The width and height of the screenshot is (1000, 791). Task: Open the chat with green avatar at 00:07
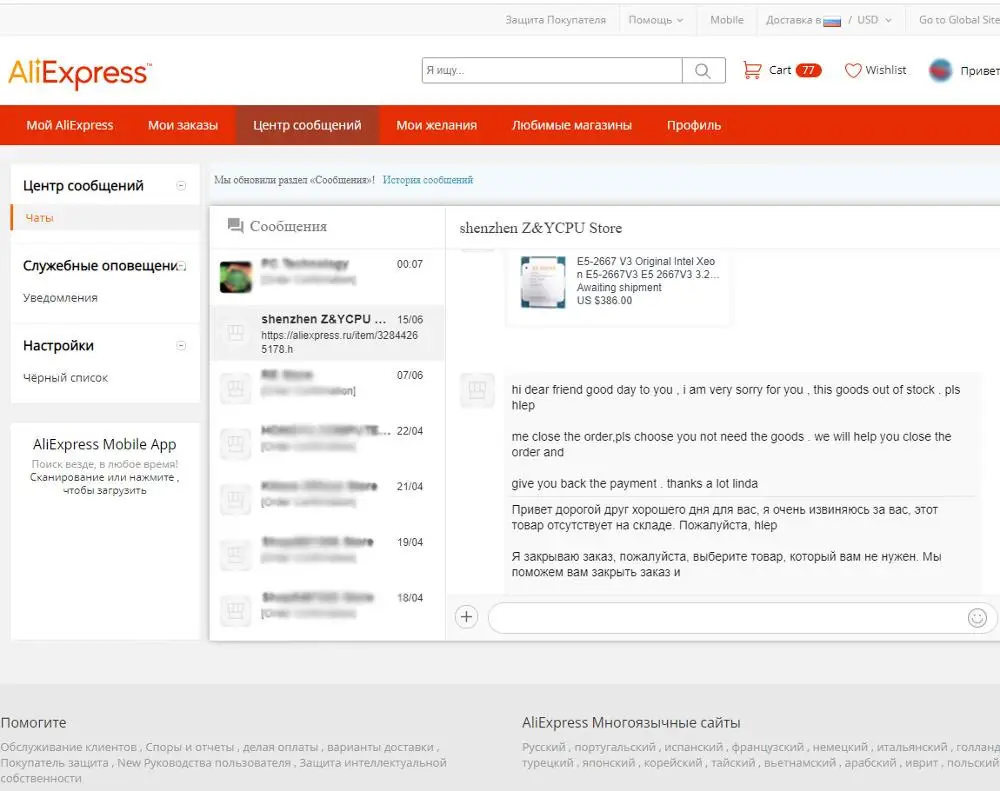pos(327,277)
